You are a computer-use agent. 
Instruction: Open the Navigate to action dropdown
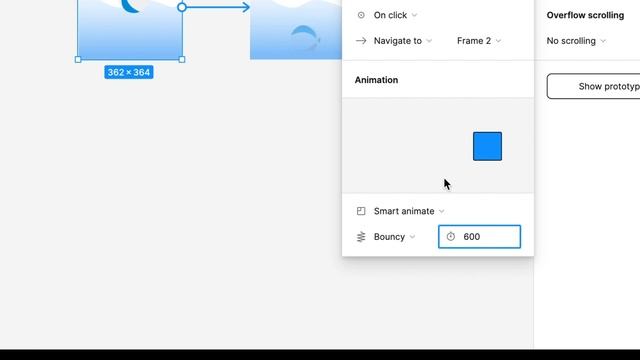coord(402,41)
